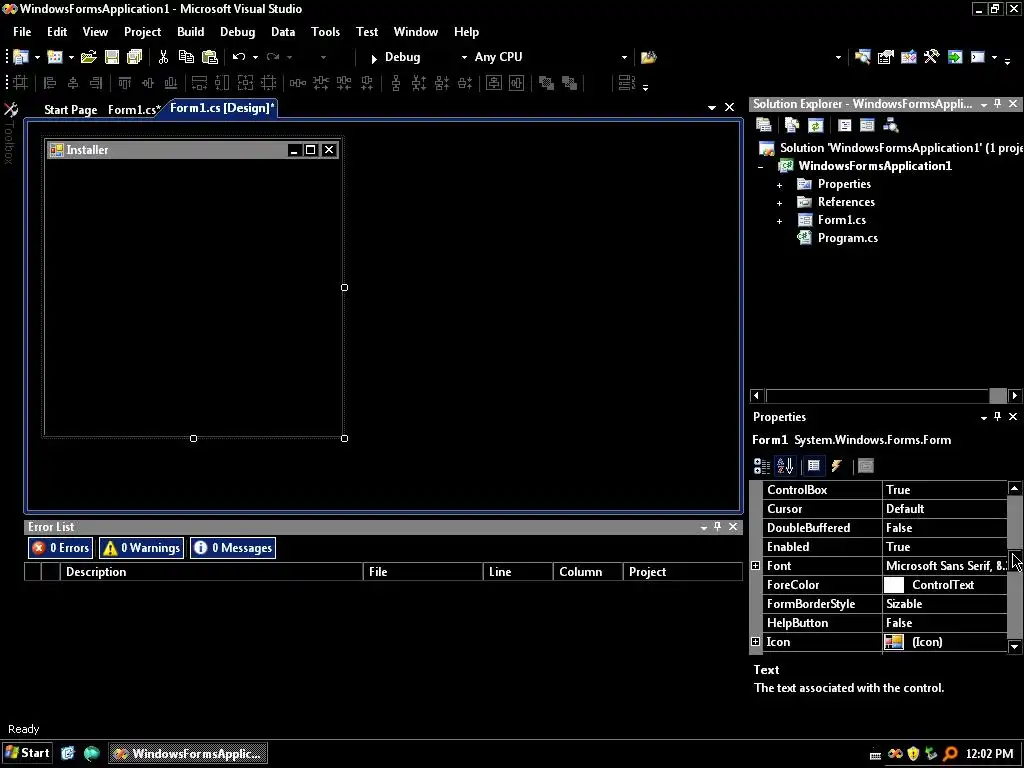1024x768 pixels.
Task: Open the active documents list dropdown arrow
Action: click(712, 108)
